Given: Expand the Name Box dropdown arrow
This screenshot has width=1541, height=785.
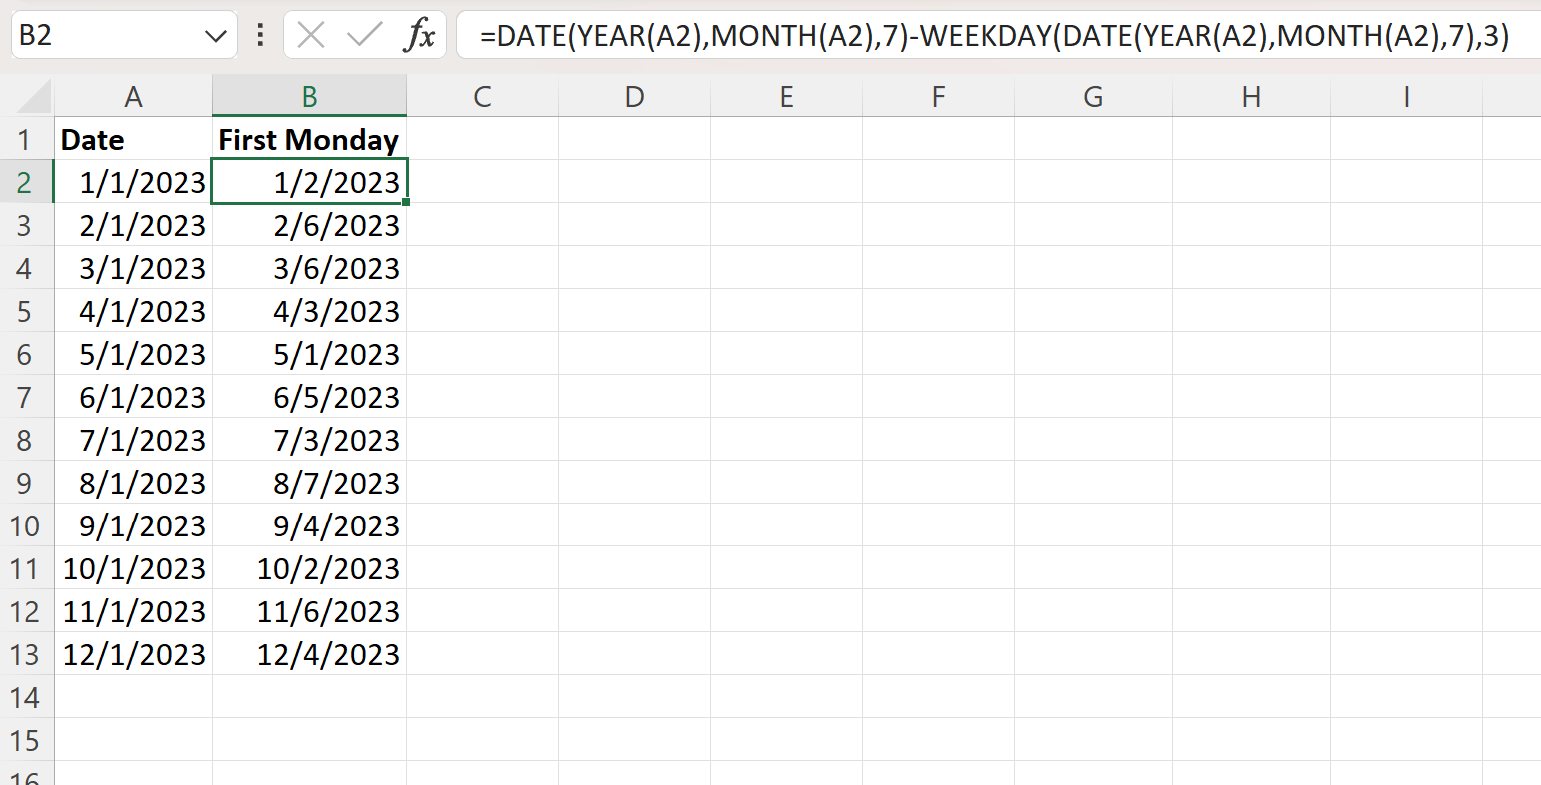Looking at the screenshot, I should pos(215,37).
